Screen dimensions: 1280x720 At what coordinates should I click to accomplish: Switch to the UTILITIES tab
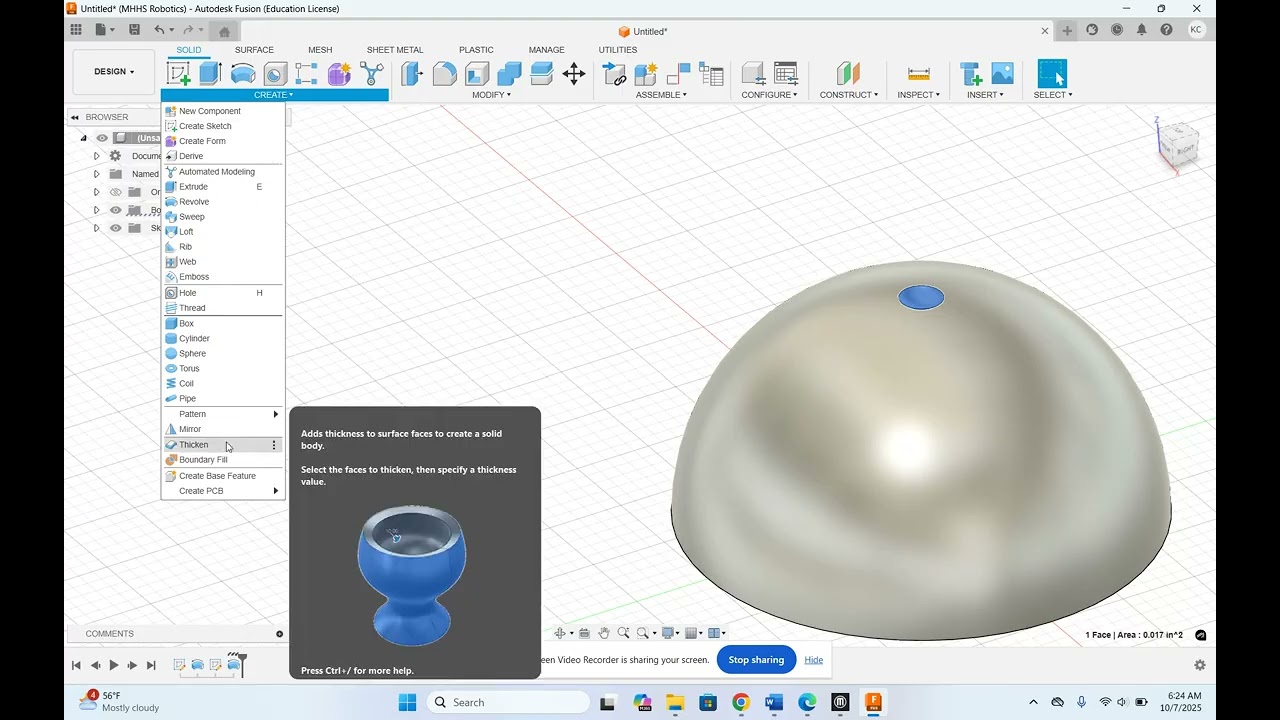(x=618, y=50)
